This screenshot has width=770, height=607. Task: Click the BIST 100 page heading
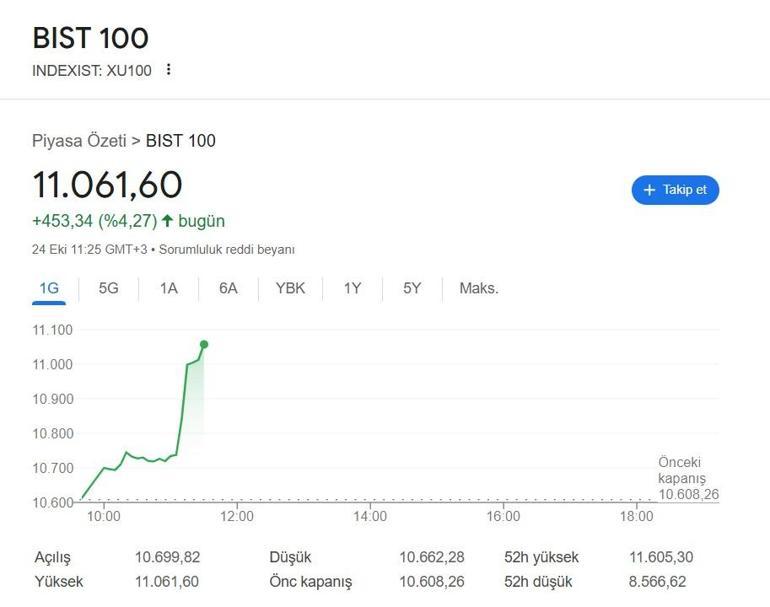90,38
